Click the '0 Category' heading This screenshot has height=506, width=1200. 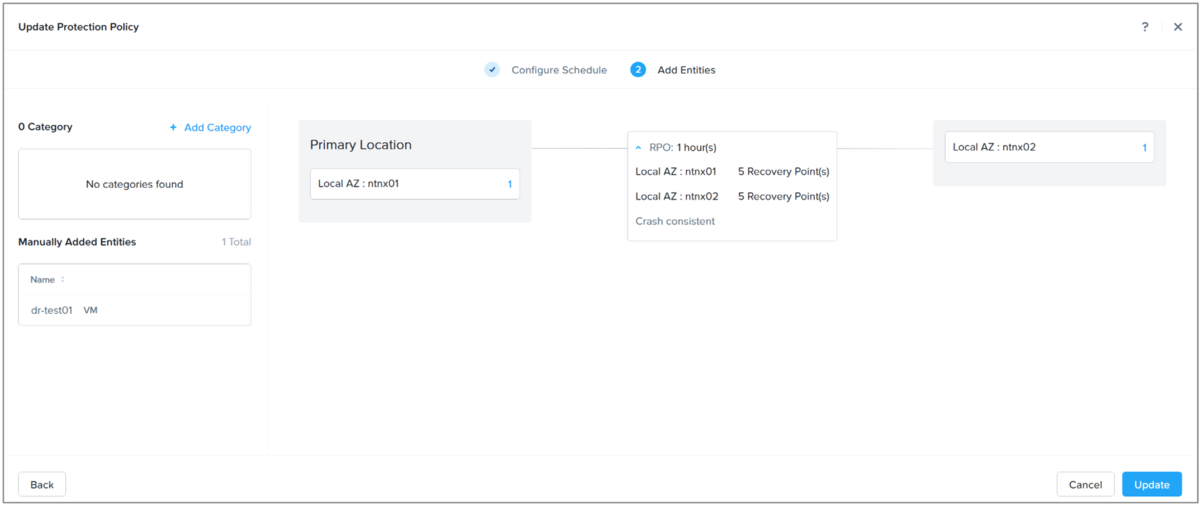click(x=45, y=127)
